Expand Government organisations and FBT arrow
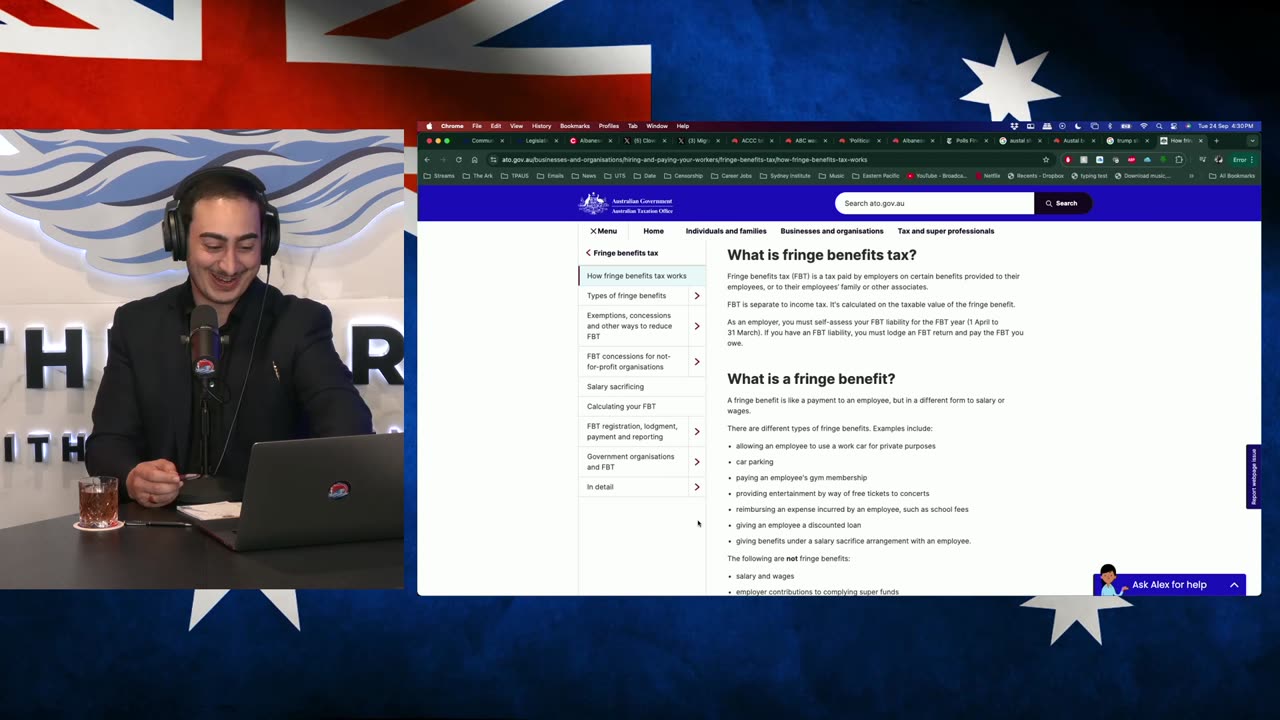1280x720 pixels. point(697,462)
